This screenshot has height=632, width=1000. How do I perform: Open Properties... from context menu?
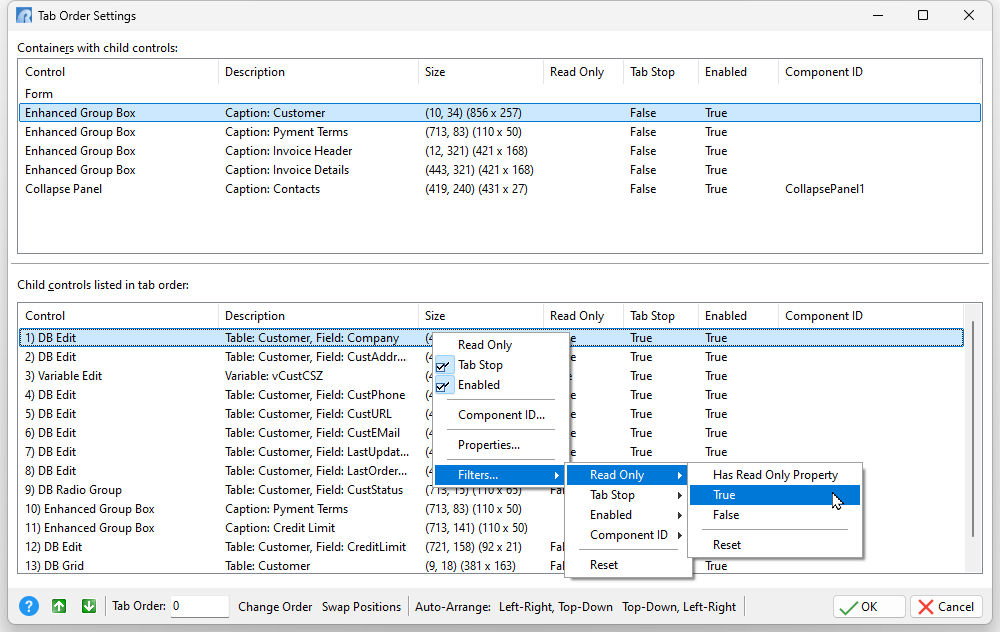tap(501, 445)
